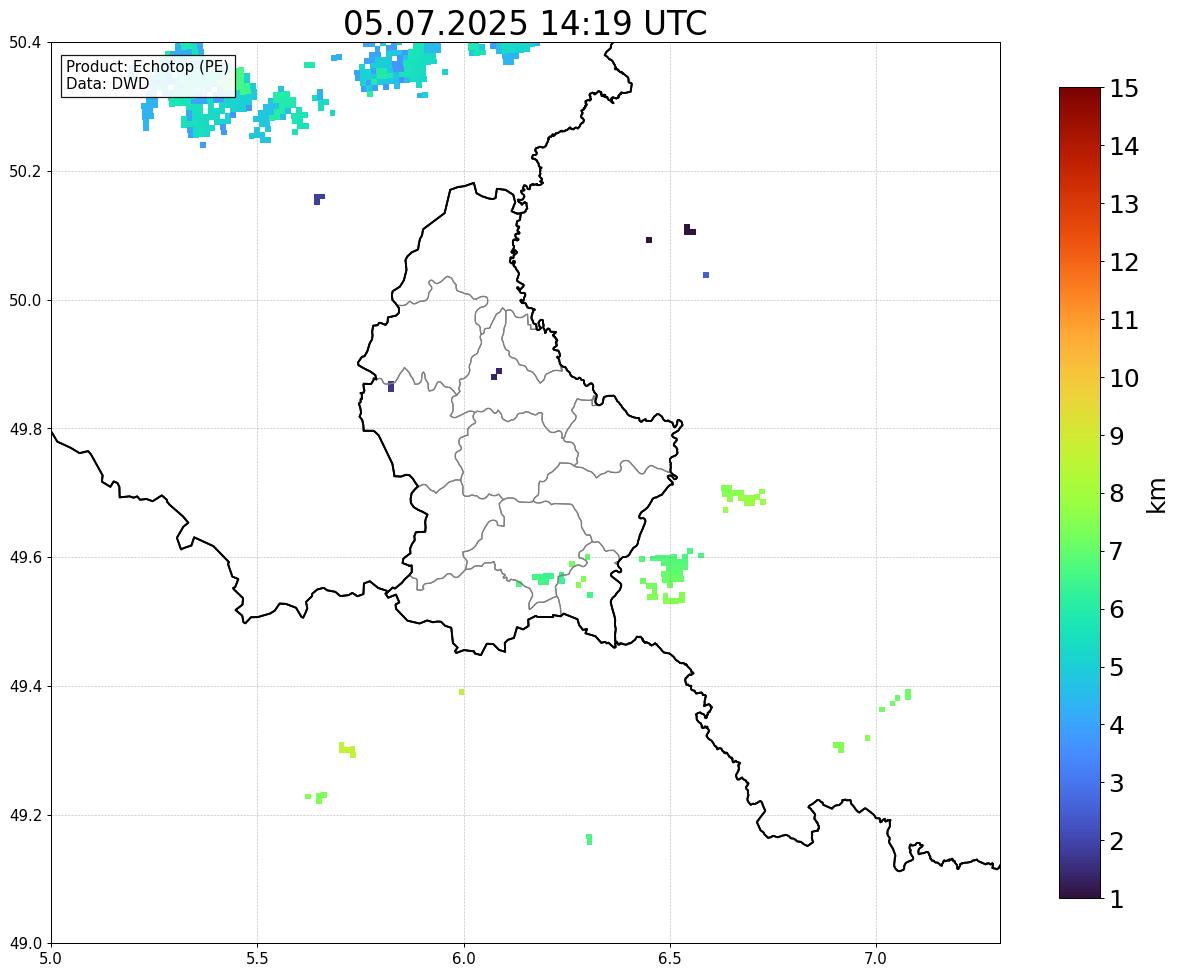Click the colorbar tick label "11"
The image size is (1178, 976).
pos(1124,320)
